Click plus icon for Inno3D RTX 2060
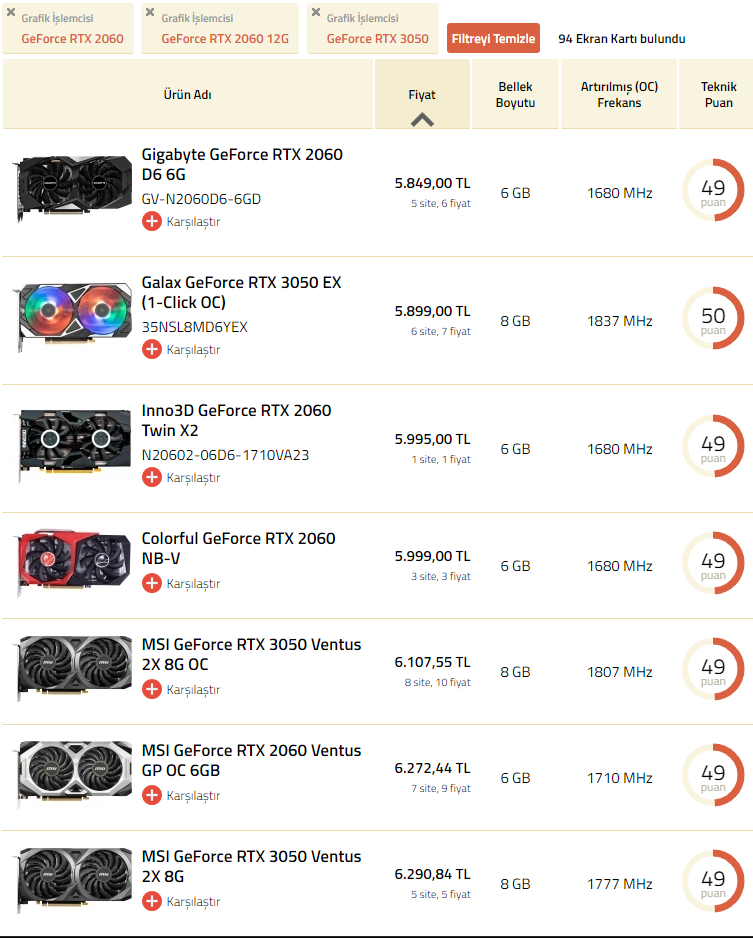Viewport: 753px width, 938px height. 152,478
